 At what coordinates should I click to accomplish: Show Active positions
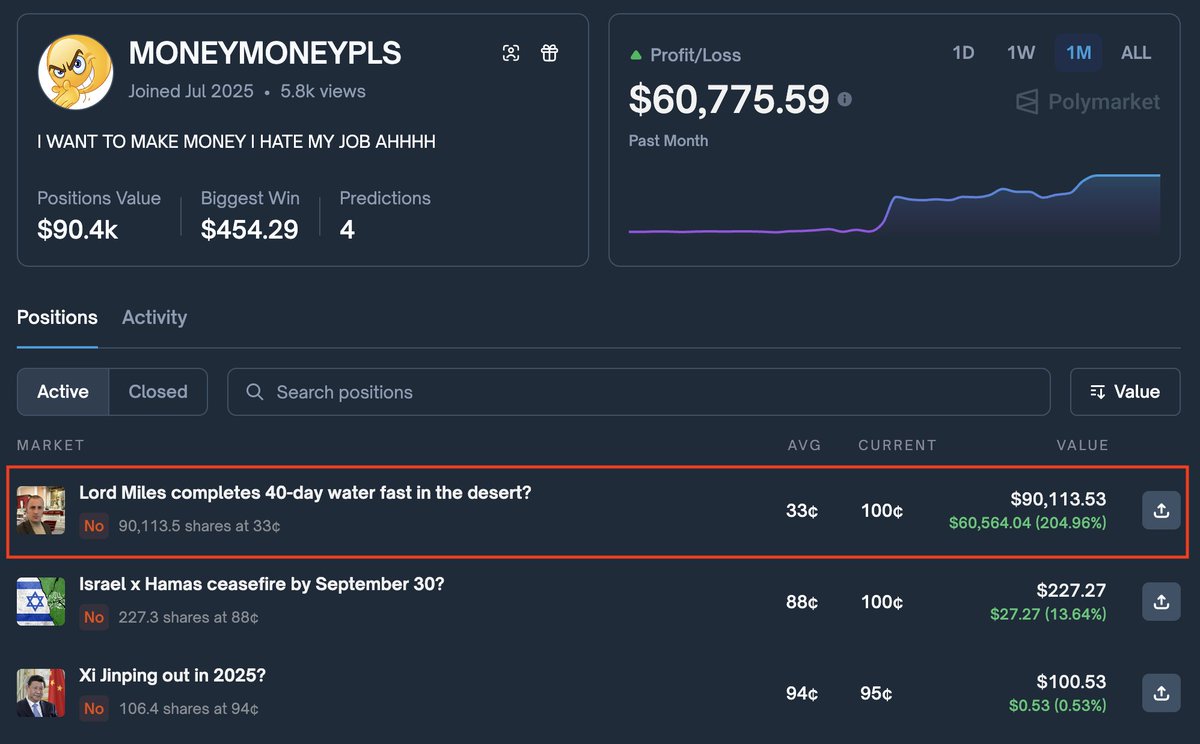point(63,392)
